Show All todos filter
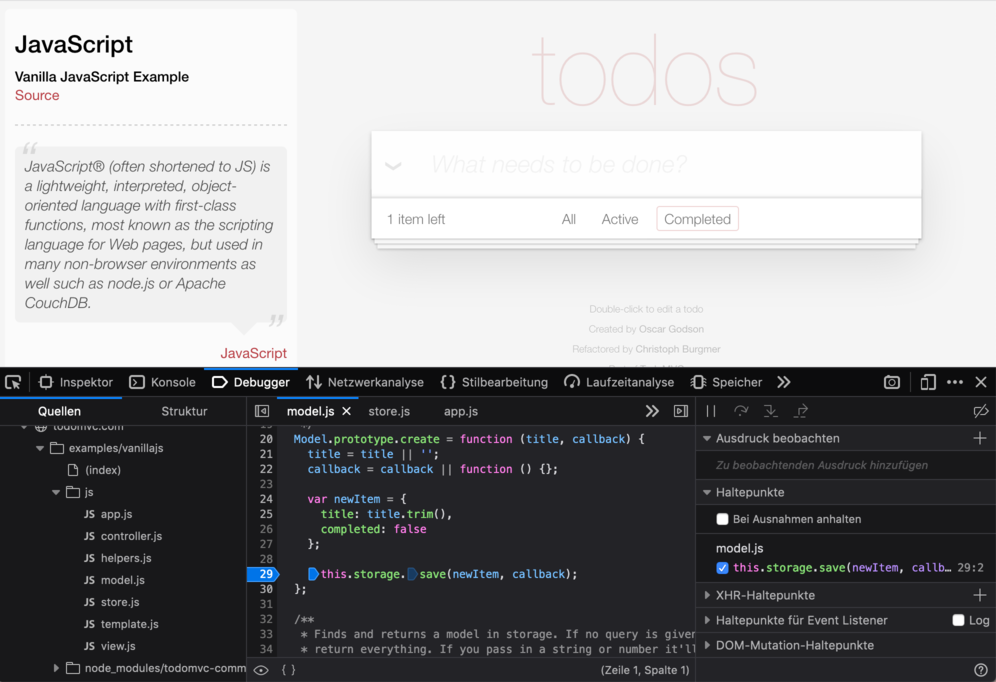The width and height of the screenshot is (996, 682). 569,219
